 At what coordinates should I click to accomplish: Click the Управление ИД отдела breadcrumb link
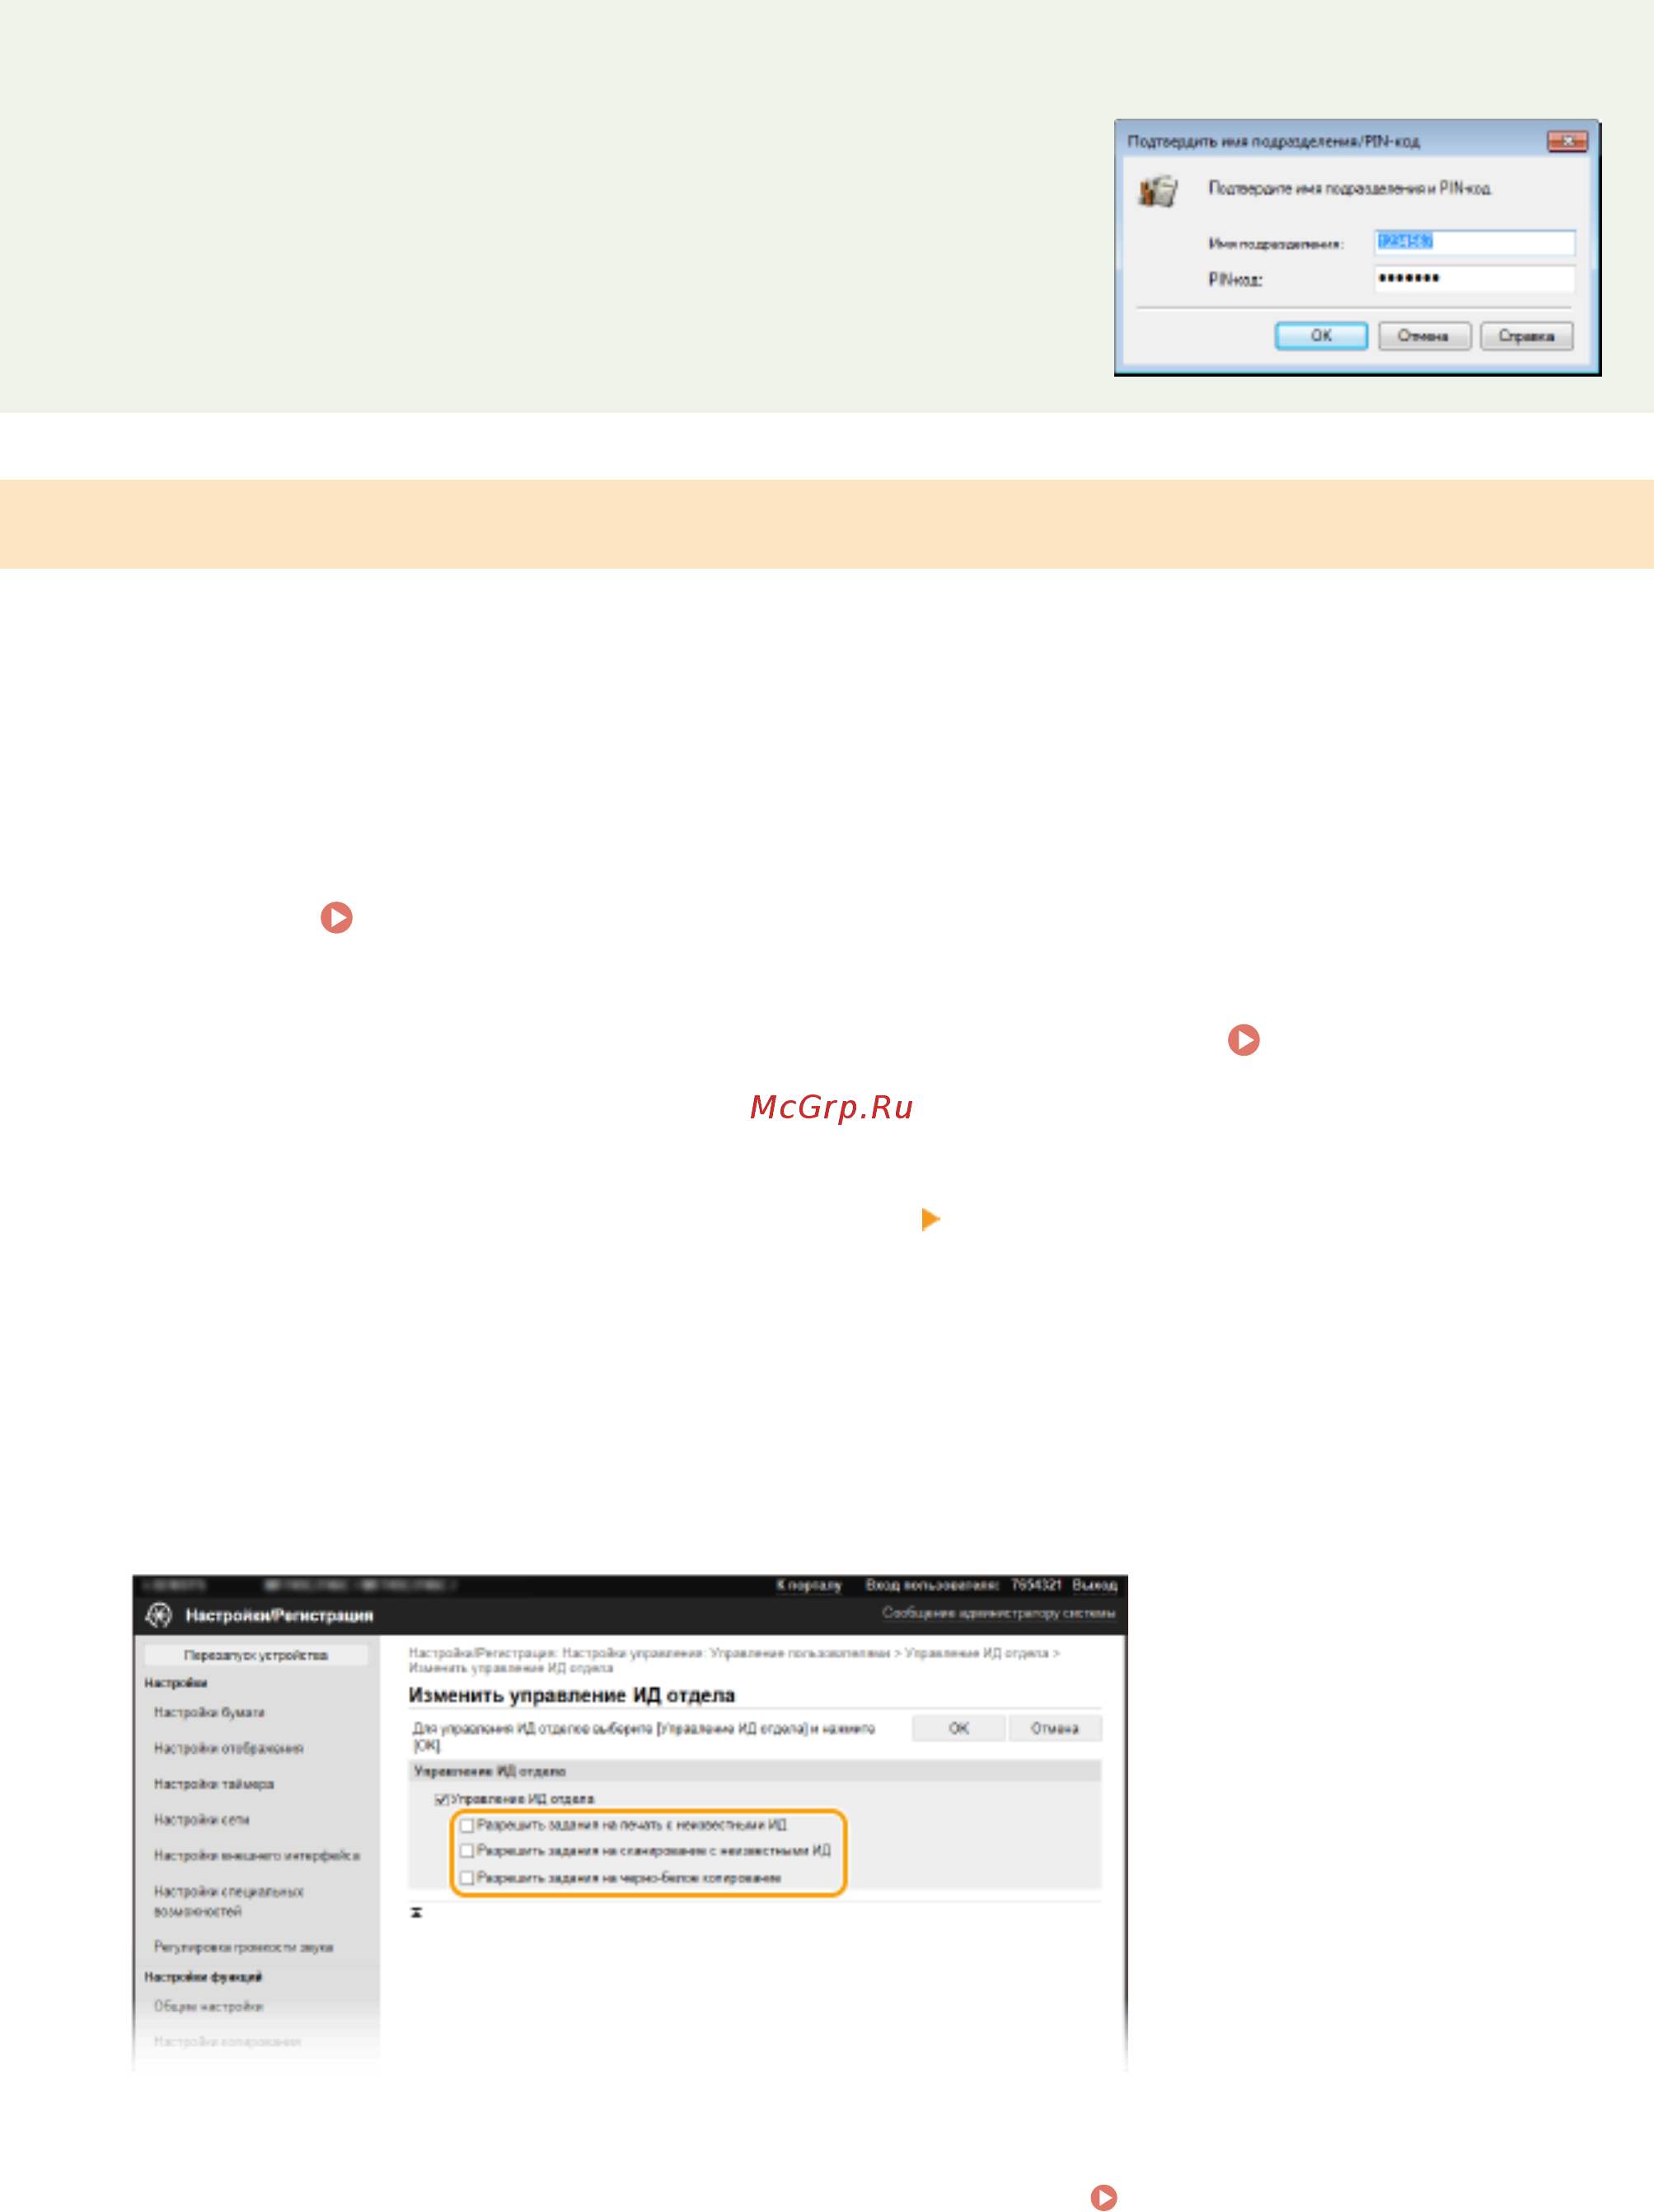click(x=976, y=1653)
